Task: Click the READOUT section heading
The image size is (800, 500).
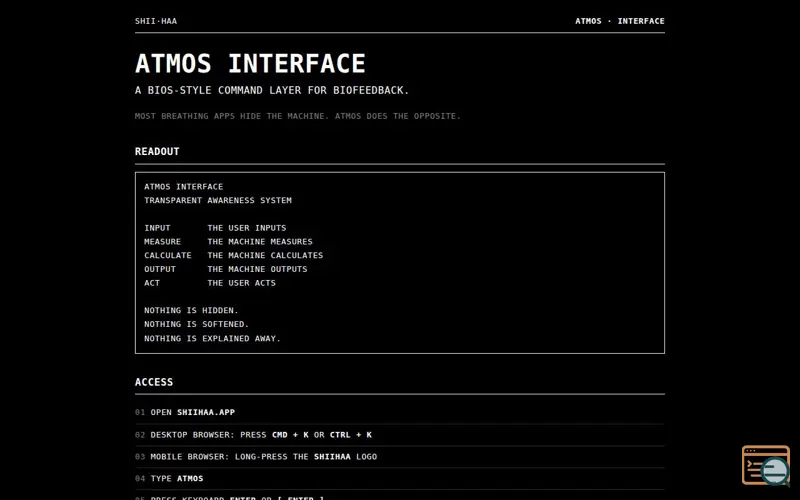Action: tap(157, 152)
